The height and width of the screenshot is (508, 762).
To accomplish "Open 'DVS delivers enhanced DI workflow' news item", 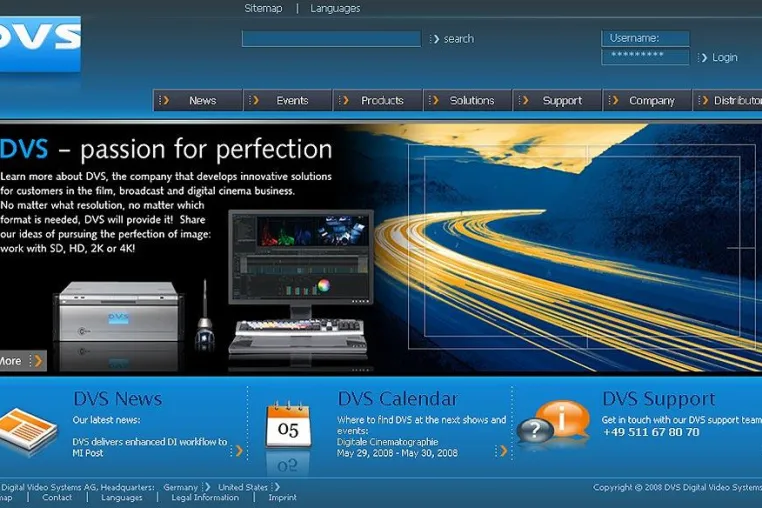I will point(150,447).
